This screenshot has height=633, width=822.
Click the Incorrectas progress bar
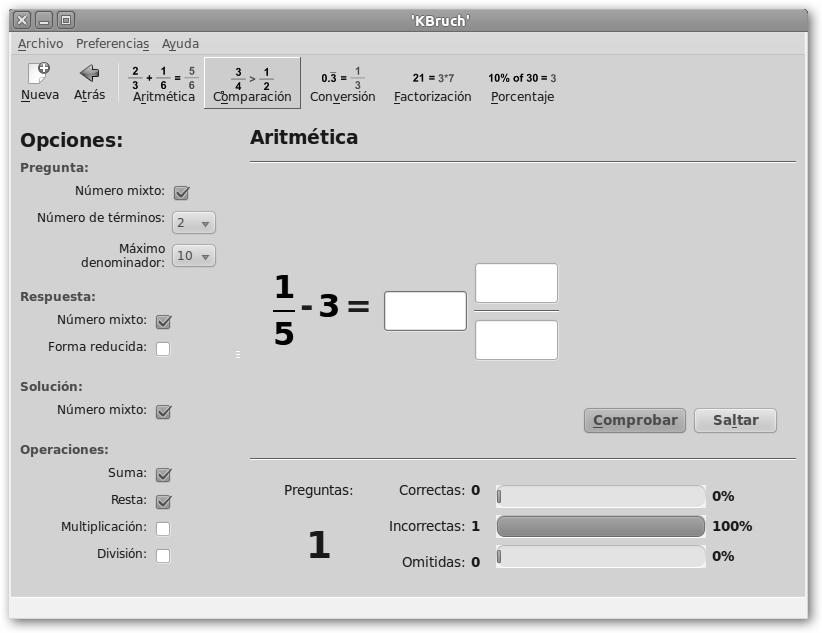click(x=600, y=526)
